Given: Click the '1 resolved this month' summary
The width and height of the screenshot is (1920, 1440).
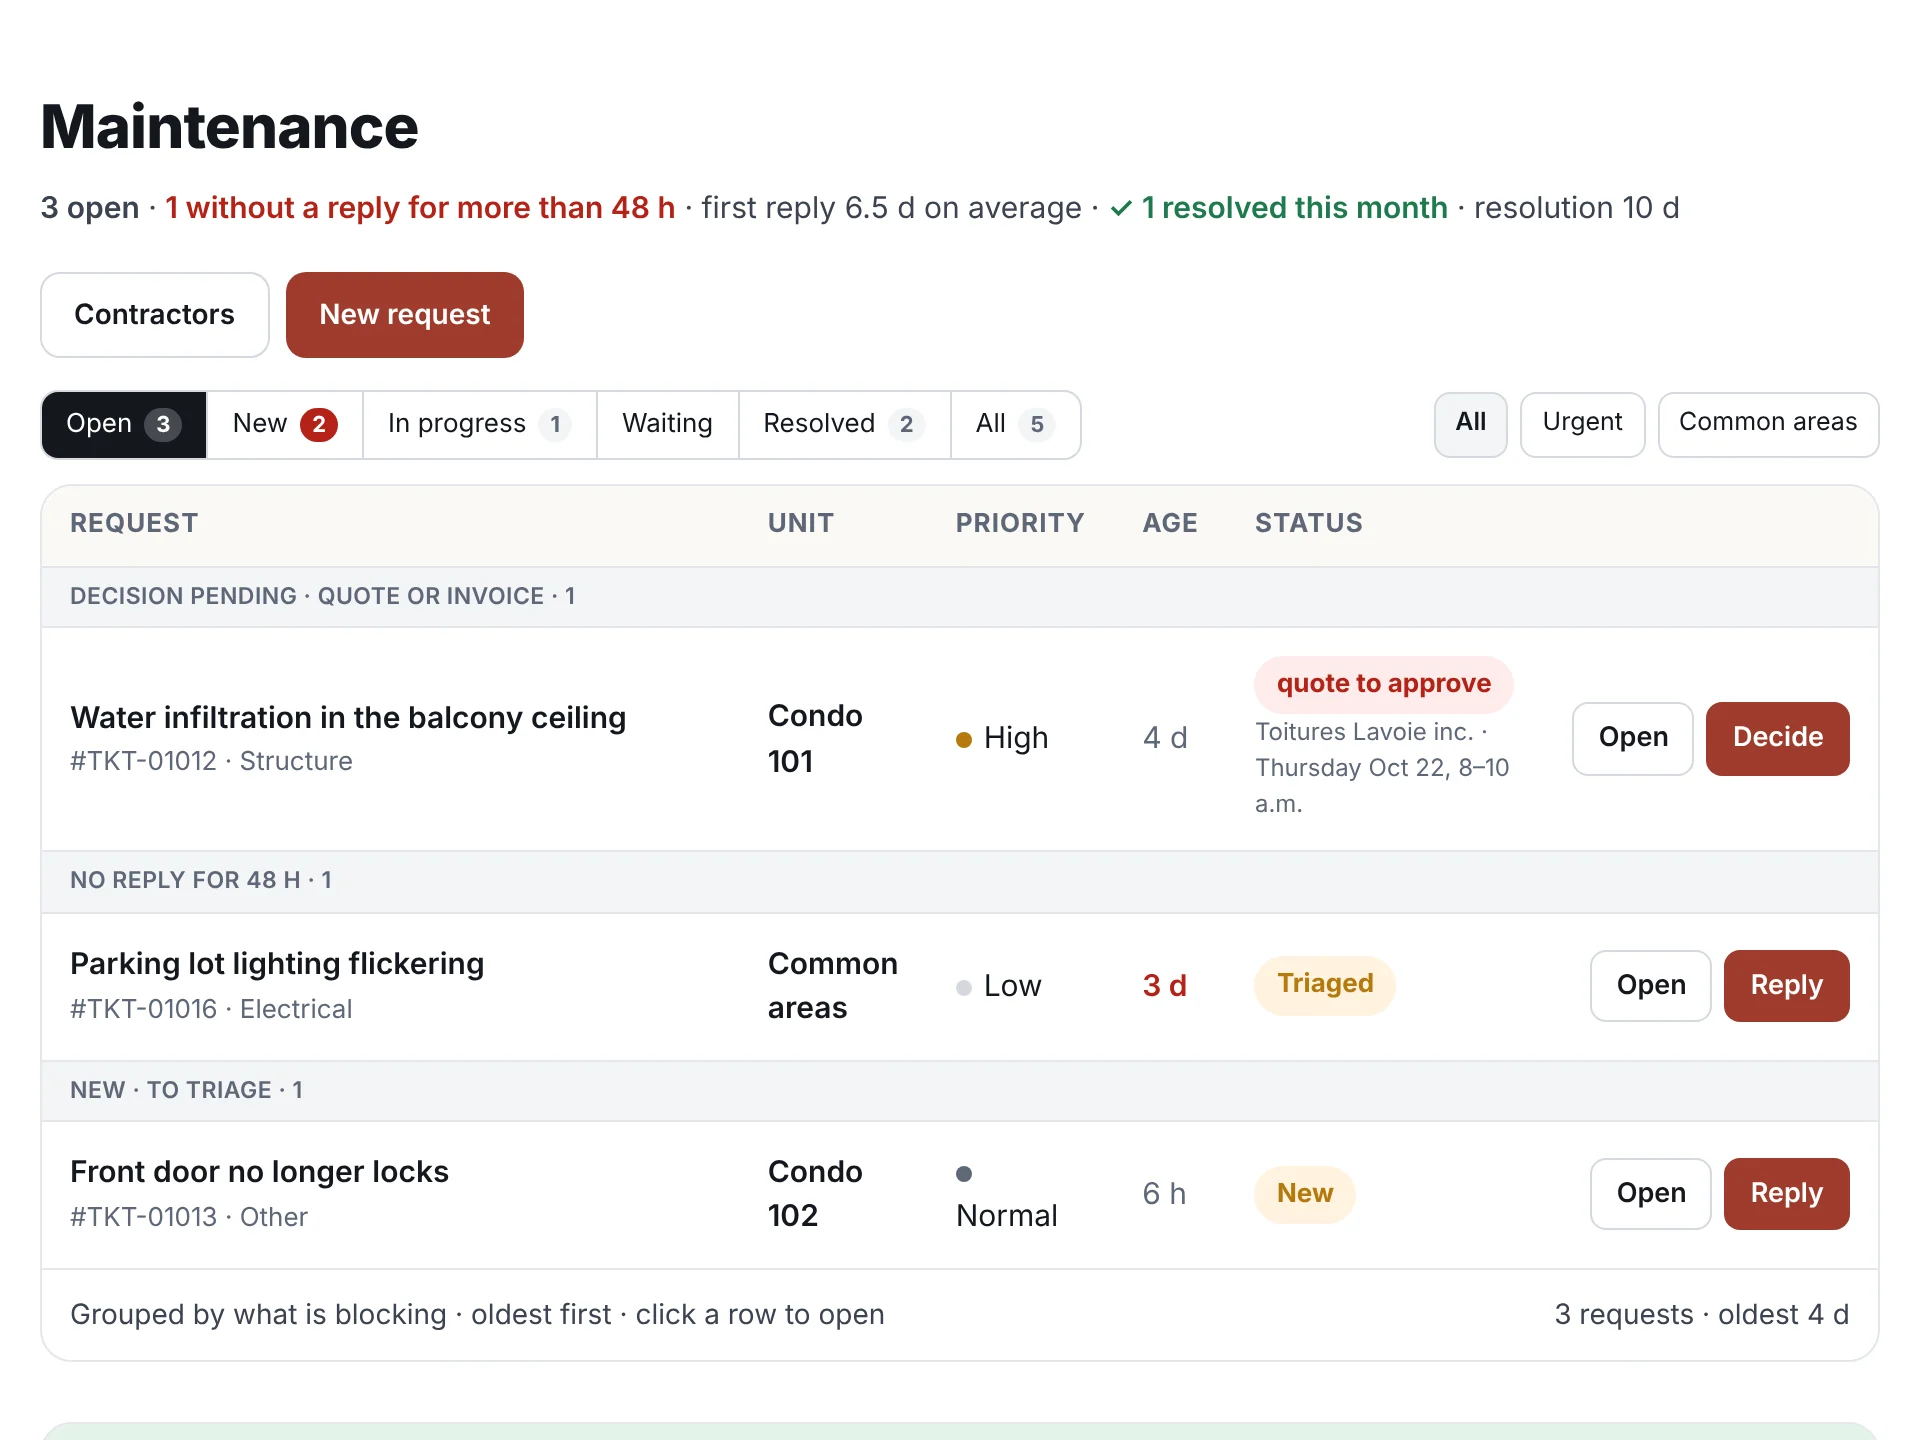Looking at the screenshot, I should [1294, 208].
